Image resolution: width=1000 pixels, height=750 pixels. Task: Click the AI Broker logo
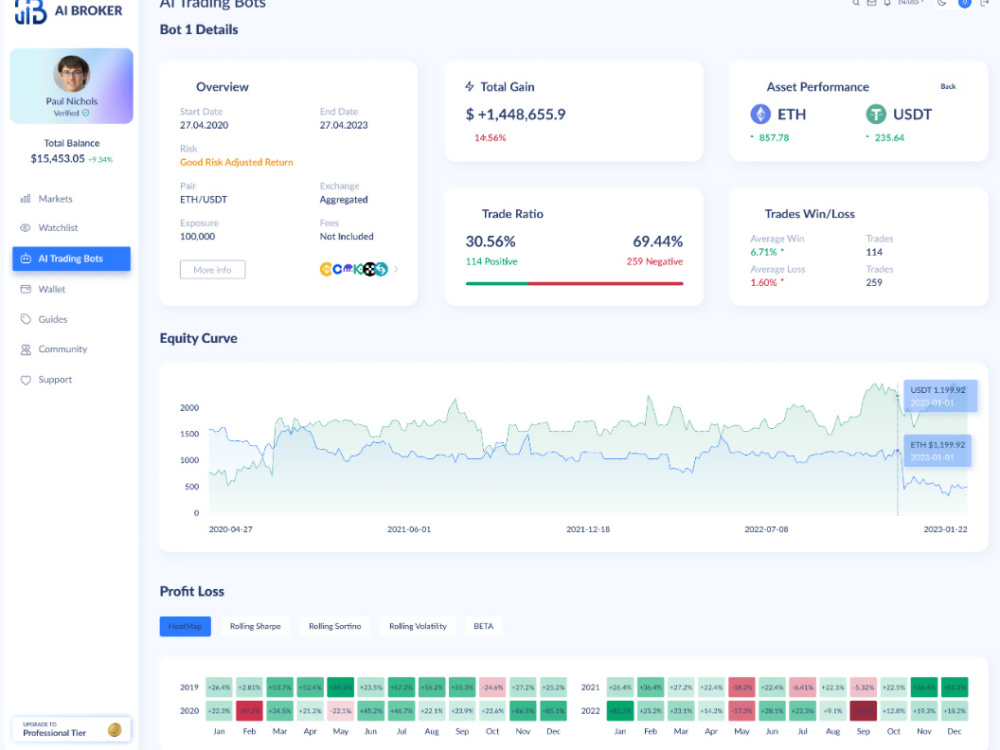(68, 11)
